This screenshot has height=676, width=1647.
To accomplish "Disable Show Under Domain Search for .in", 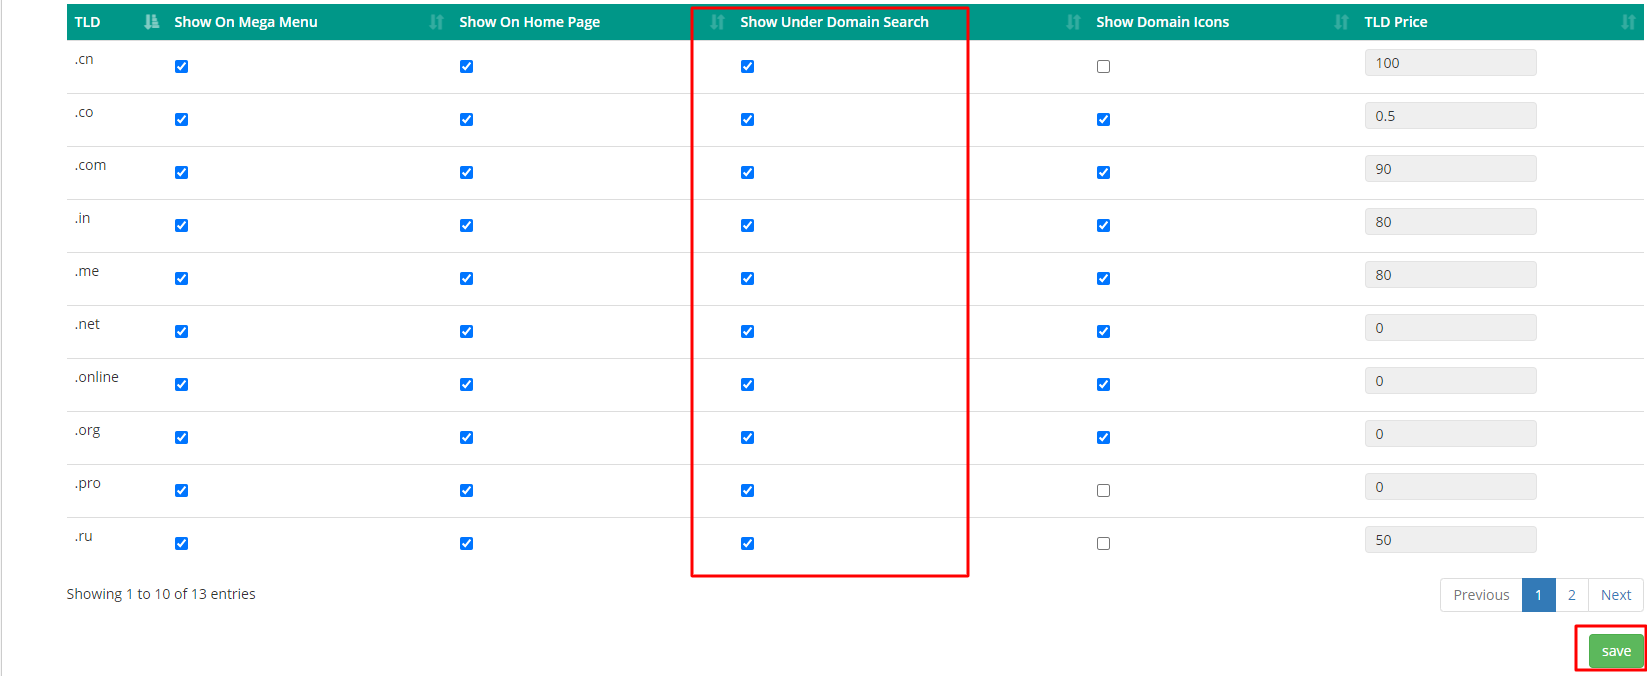I will 747,226.
